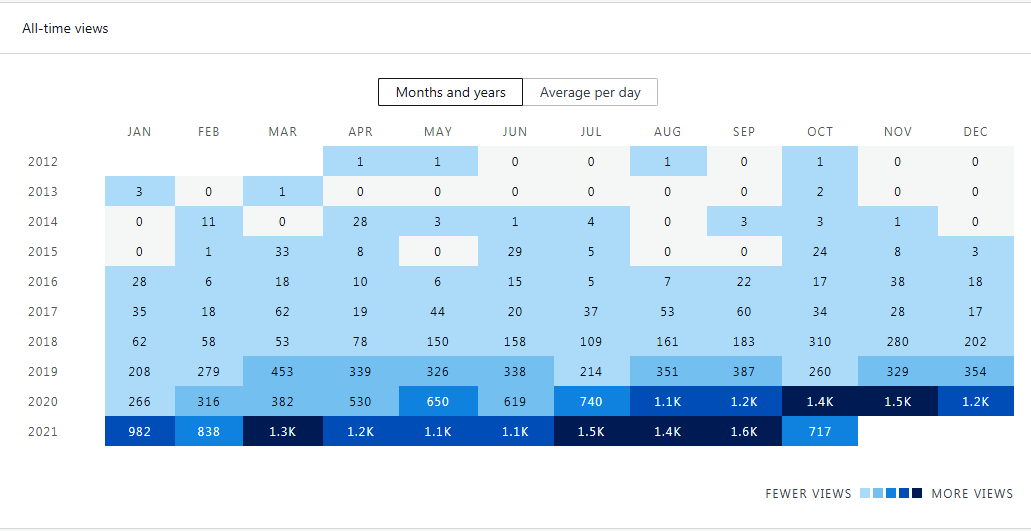Viewport: 1031px width, 531px height.
Task: Click the darkest navy legend swatch
Action: click(917, 493)
